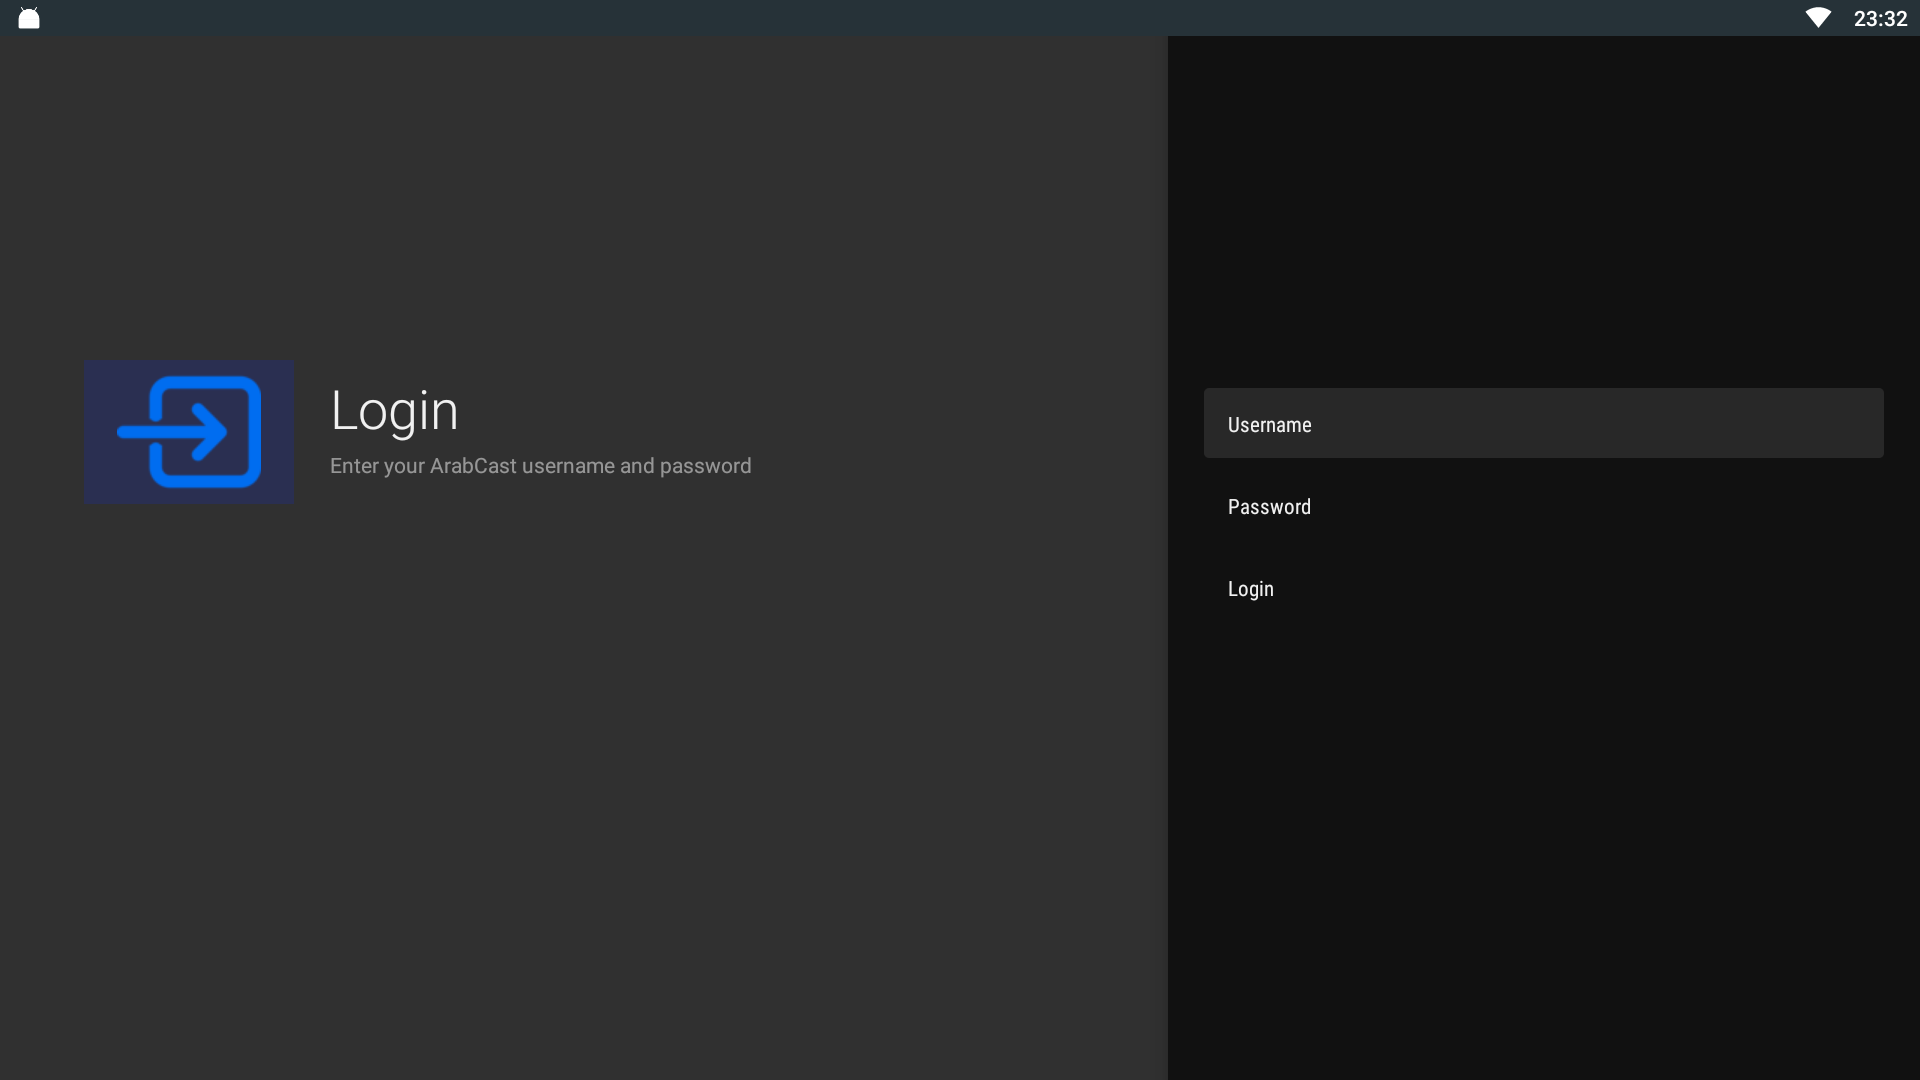
Task: Click the large Login heading text
Action: [394, 410]
